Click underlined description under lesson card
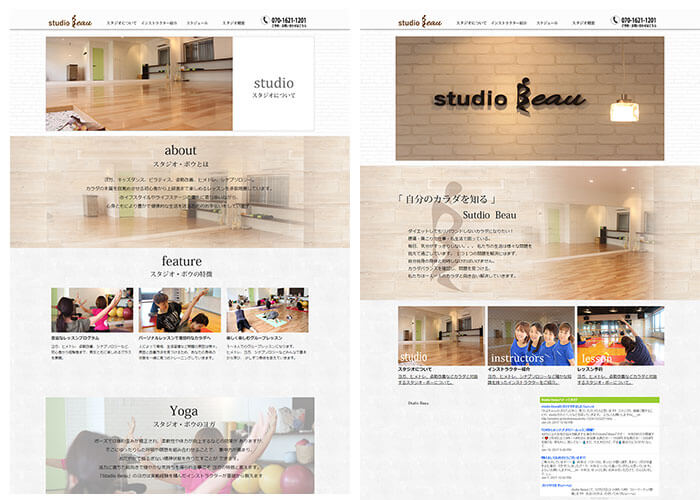700x500 pixels. coord(617,379)
